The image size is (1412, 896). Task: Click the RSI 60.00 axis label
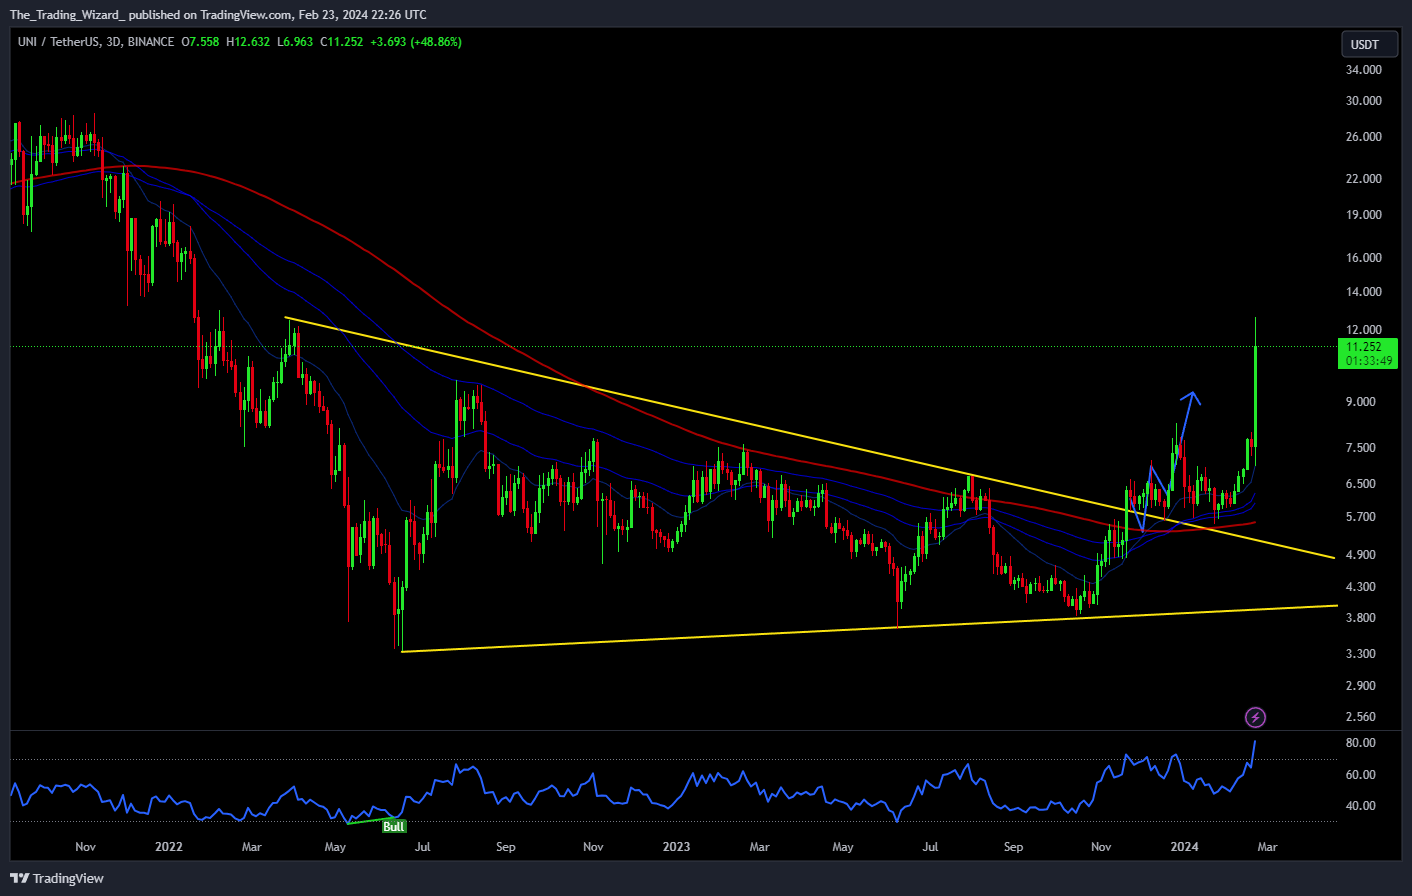pos(1361,775)
